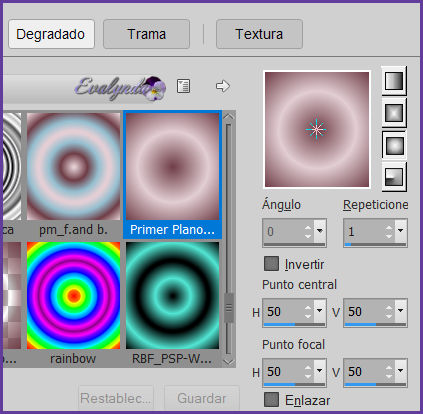This screenshot has width=423, height=414.
Task: Click up arrow of gradient list scrollbar
Action: 228,117
